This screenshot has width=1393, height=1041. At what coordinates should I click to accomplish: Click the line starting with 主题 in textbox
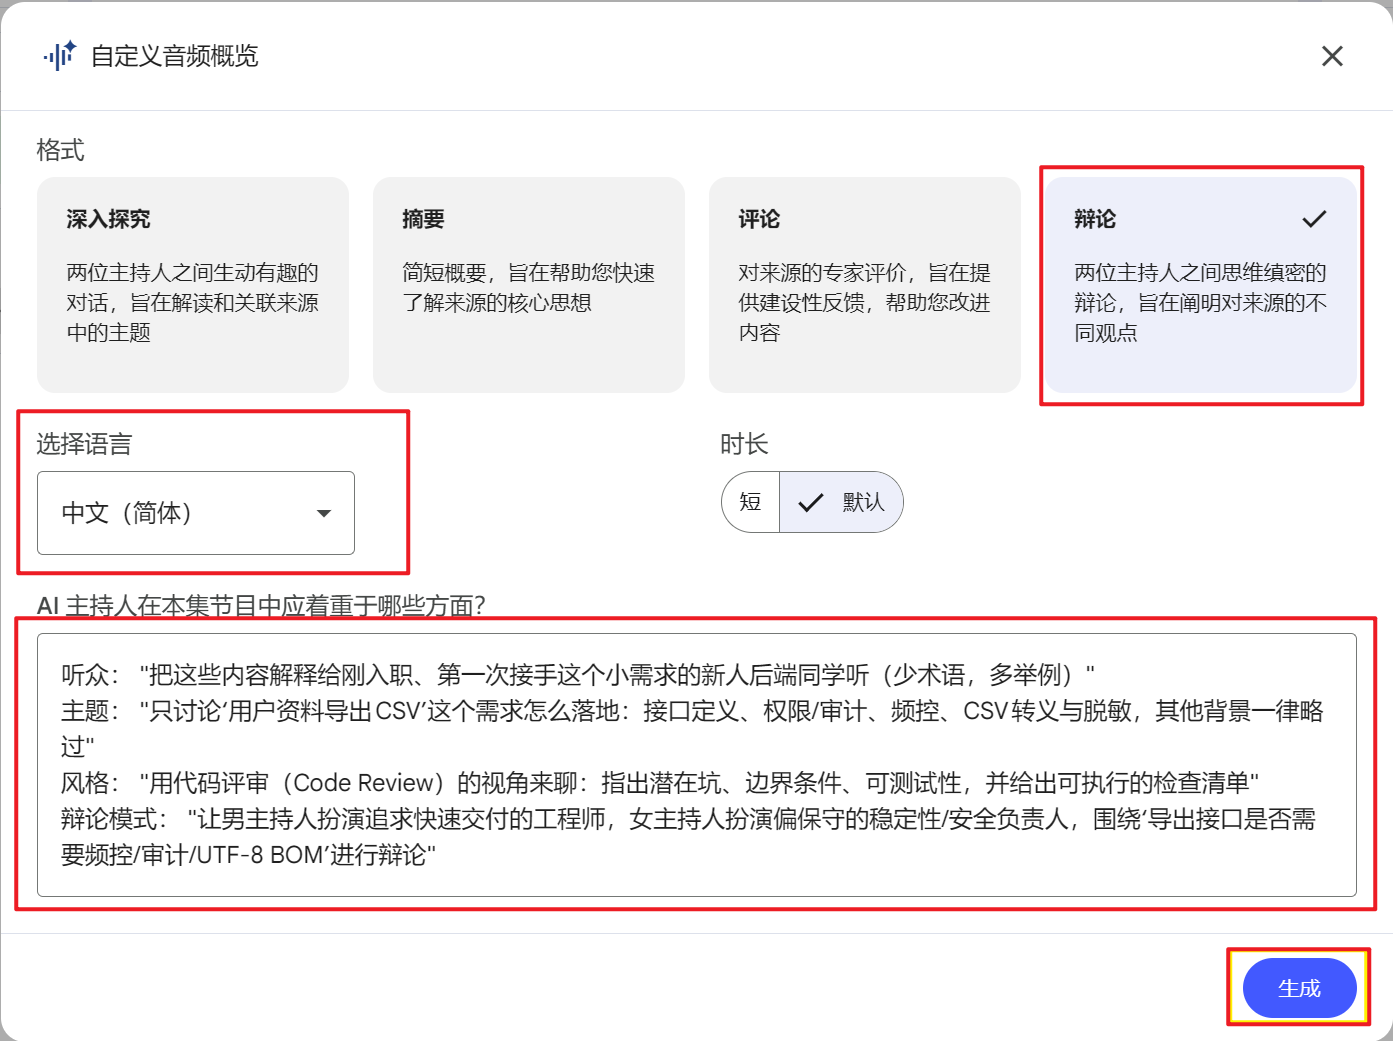tap(692, 728)
